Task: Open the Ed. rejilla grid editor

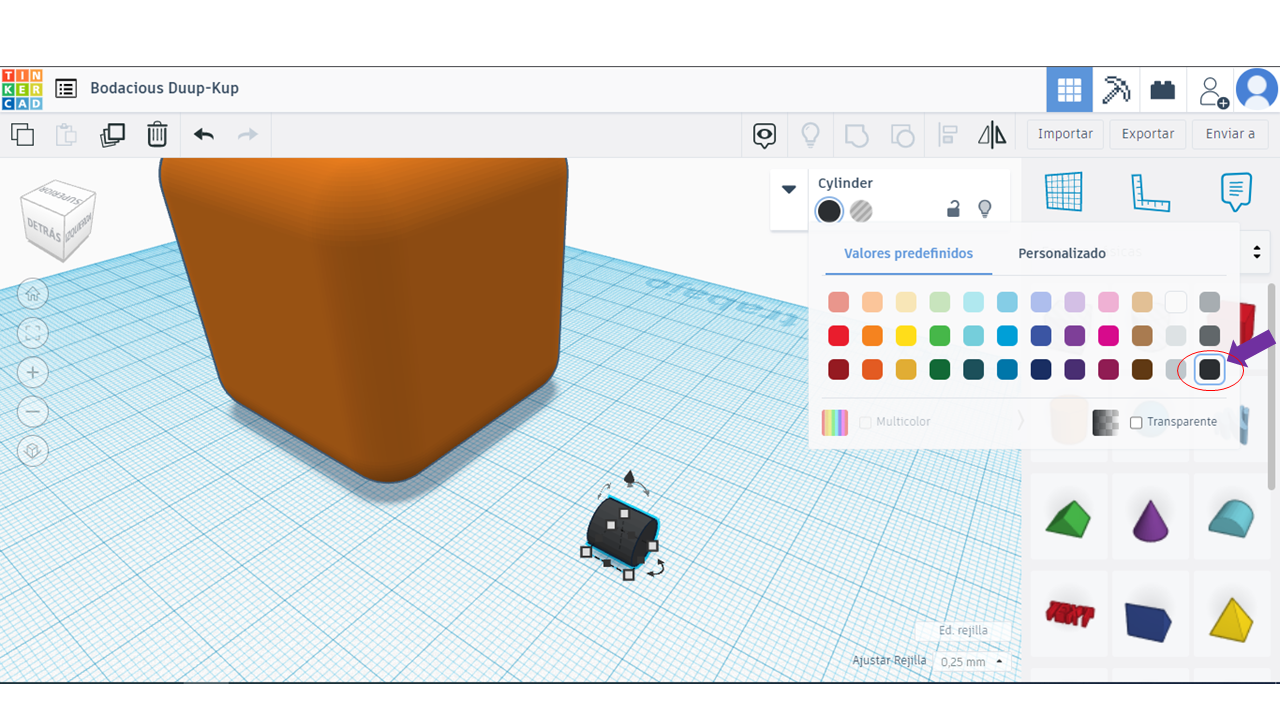Action: click(963, 631)
